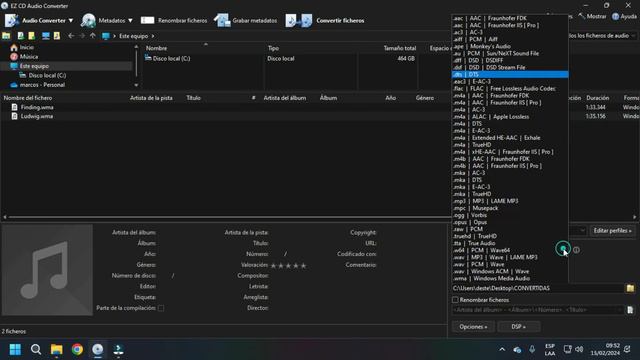
Task: Open the DSP button
Action: pyautogui.click(x=518, y=327)
